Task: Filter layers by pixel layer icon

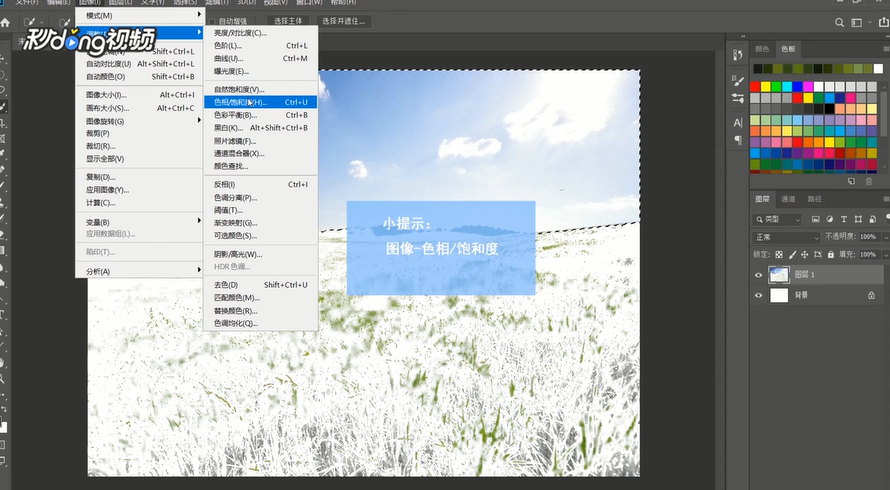Action: [816, 219]
